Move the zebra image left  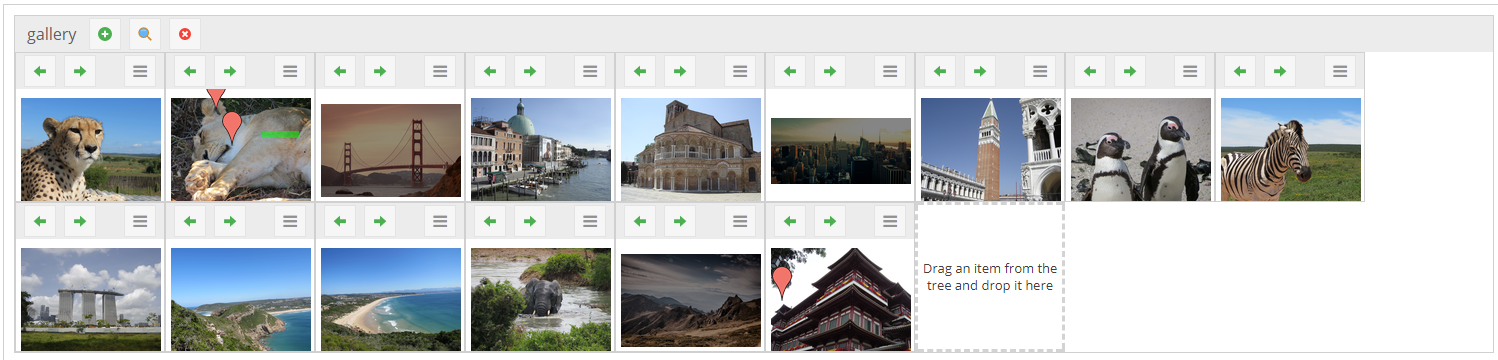(x=1240, y=71)
